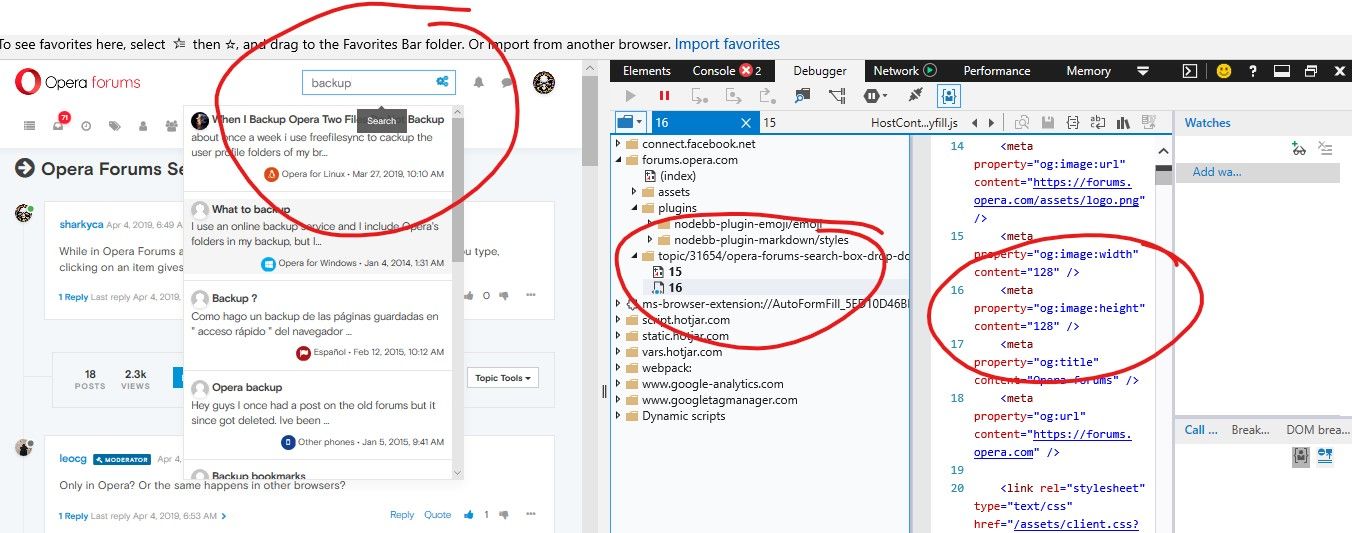Screen dimensions: 1352x533
Task: Open the notifications bell icon
Action: coord(478,82)
